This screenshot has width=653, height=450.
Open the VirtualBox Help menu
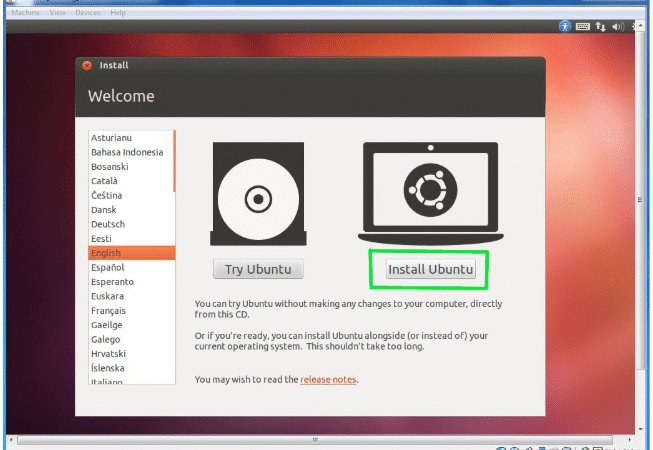[118, 12]
